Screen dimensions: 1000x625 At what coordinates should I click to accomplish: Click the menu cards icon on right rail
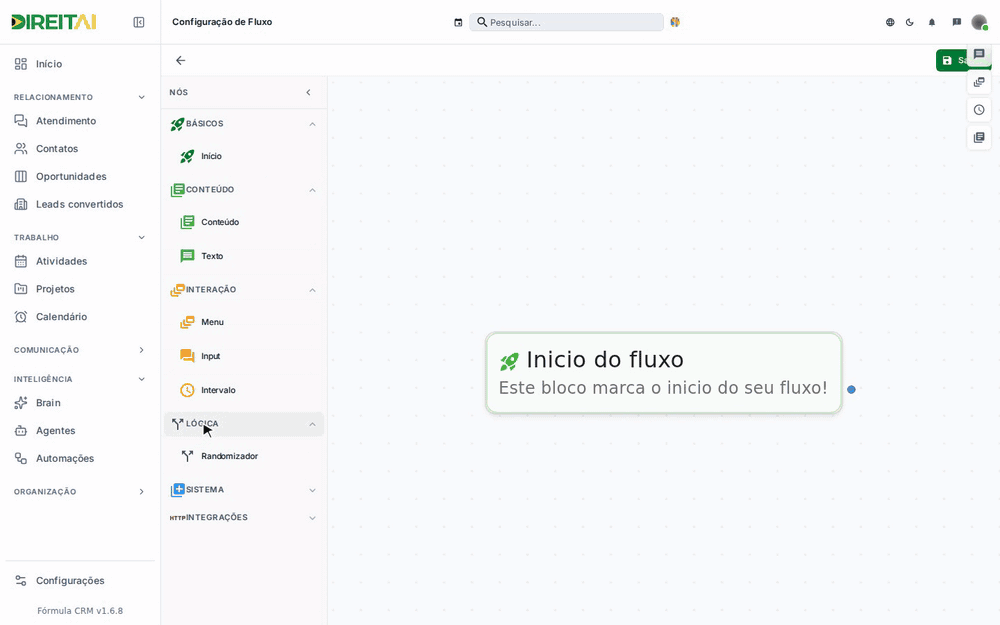[x=979, y=82]
